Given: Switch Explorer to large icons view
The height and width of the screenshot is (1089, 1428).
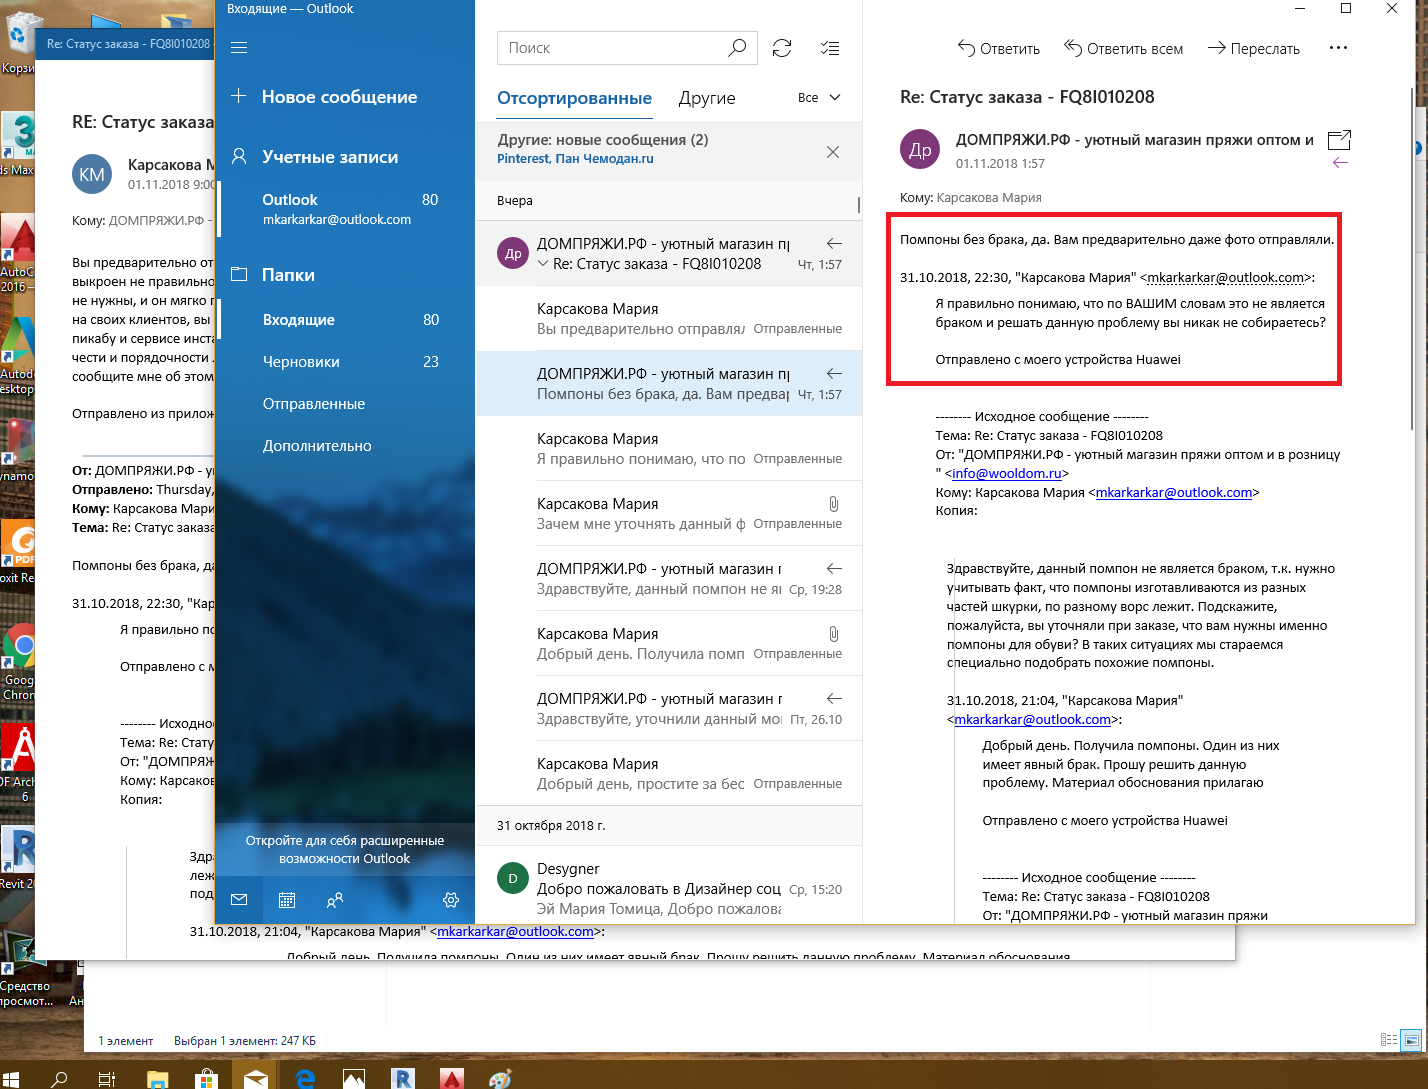Looking at the screenshot, I should [1412, 1040].
